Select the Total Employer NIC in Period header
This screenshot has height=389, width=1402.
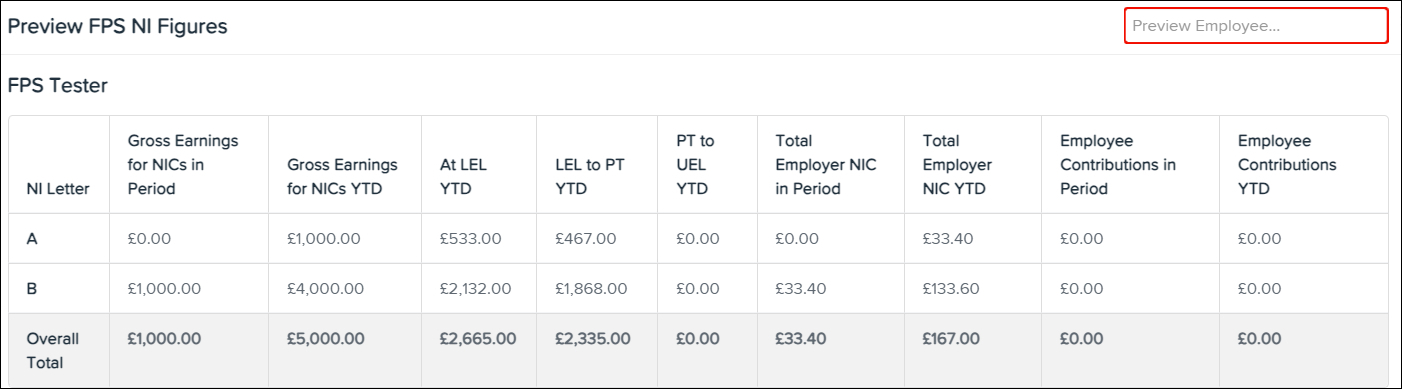[826, 164]
